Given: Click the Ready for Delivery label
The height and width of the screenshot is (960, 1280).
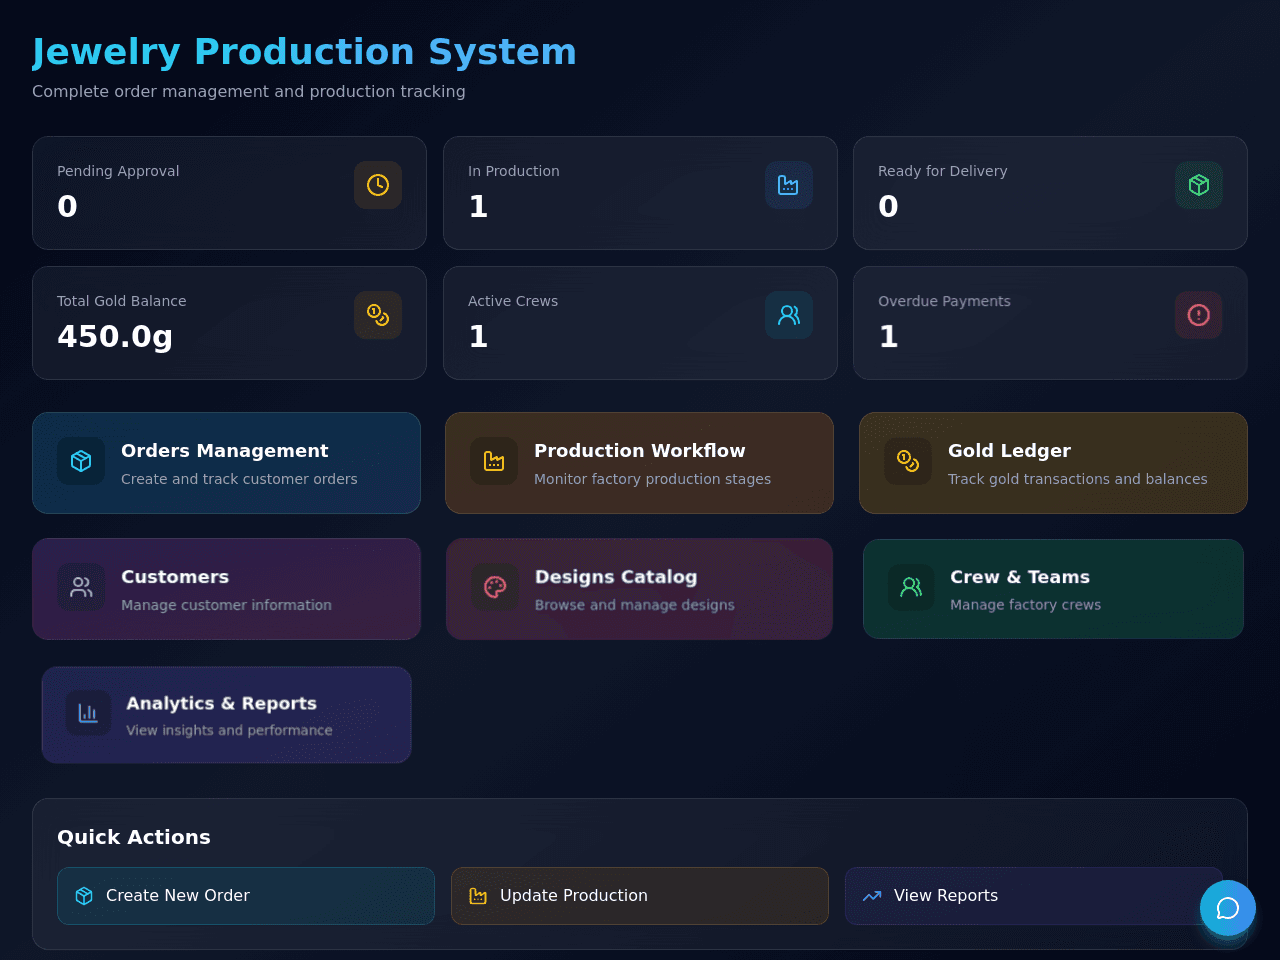Looking at the screenshot, I should [943, 171].
